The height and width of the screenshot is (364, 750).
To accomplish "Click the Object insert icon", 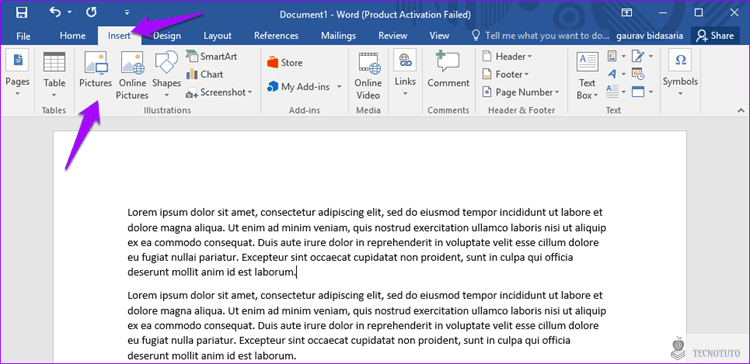I will 638,91.
